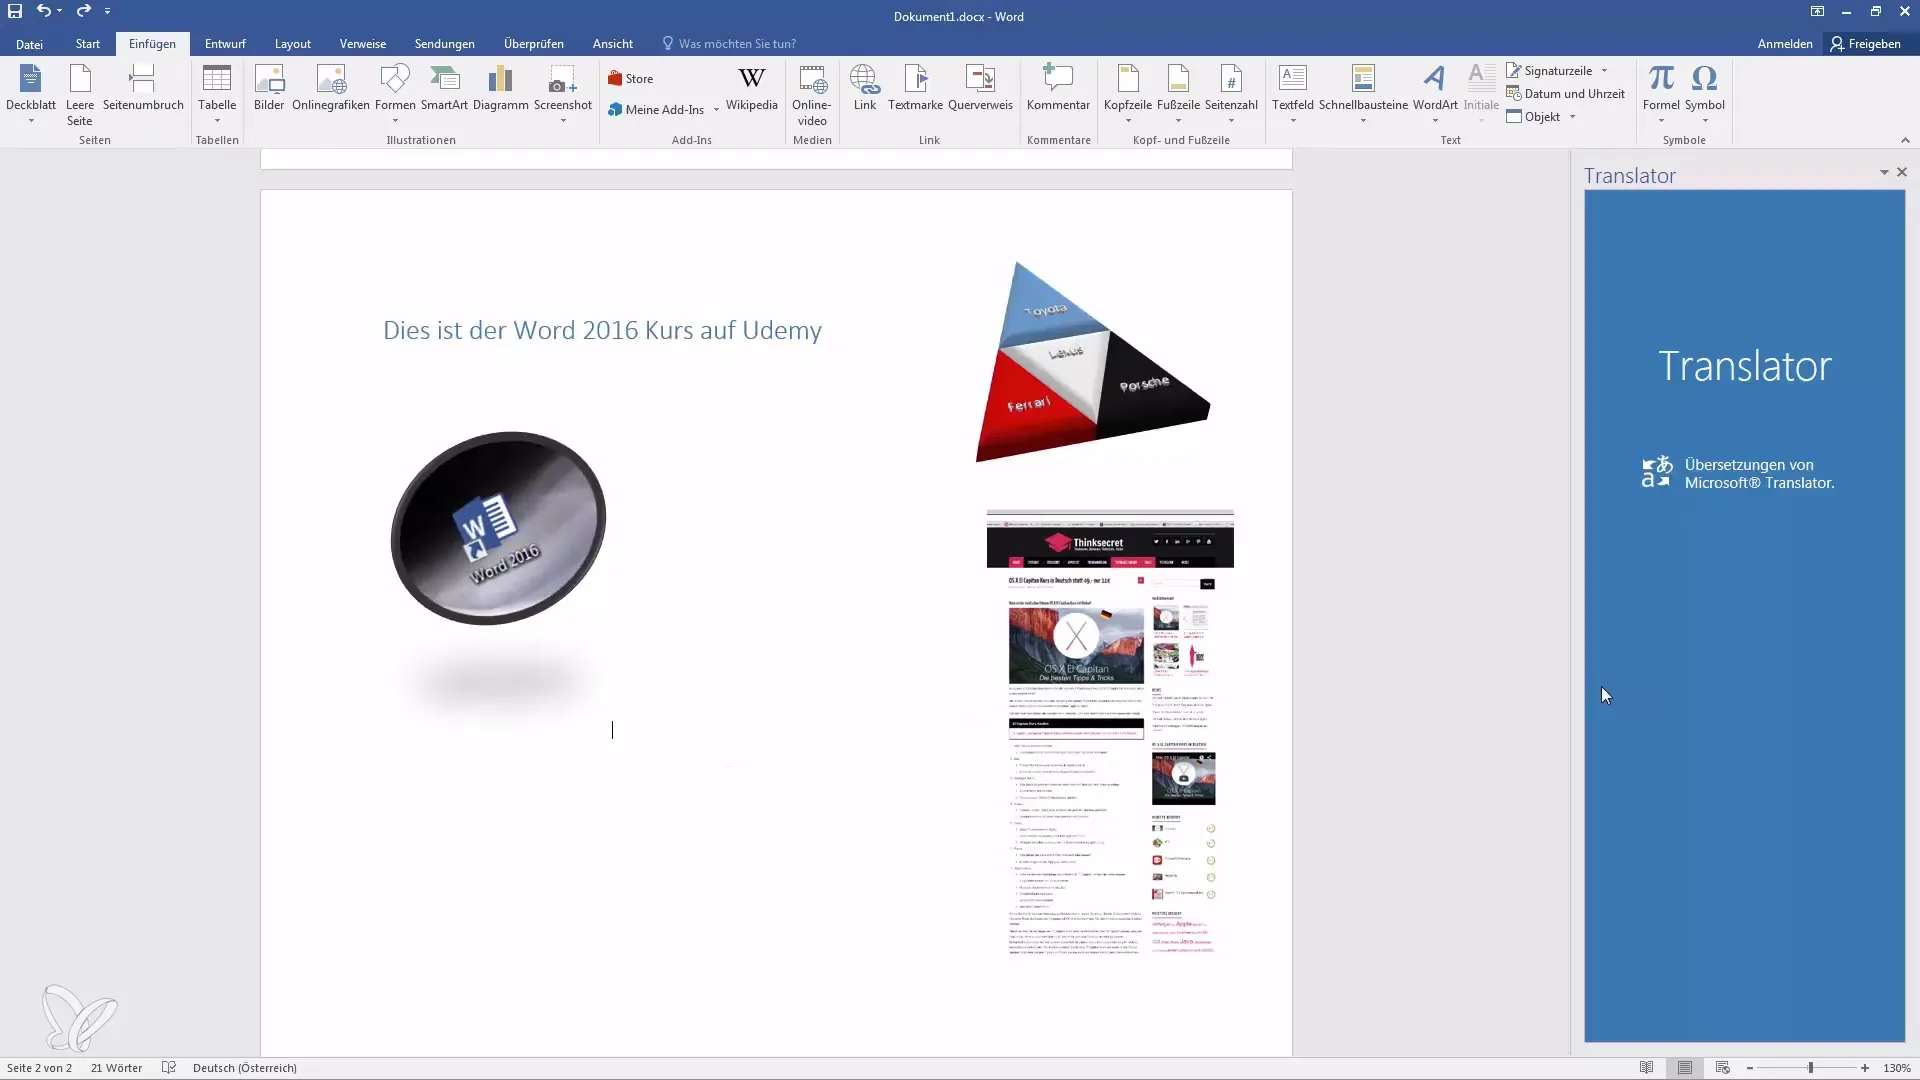Open Schnellbausteine quick parts
Screen dimensions: 1920x1080
[x=1363, y=94]
